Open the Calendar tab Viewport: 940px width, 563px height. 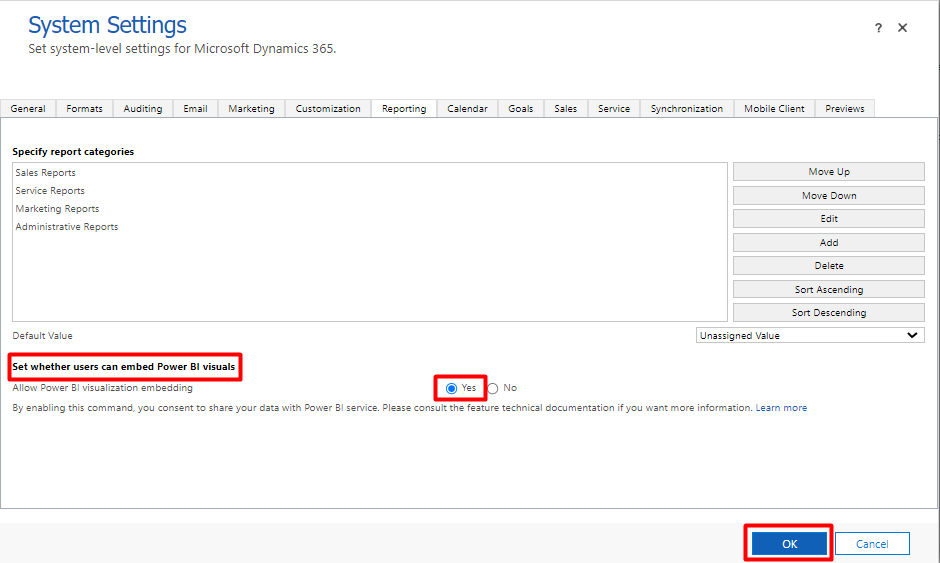pos(468,109)
